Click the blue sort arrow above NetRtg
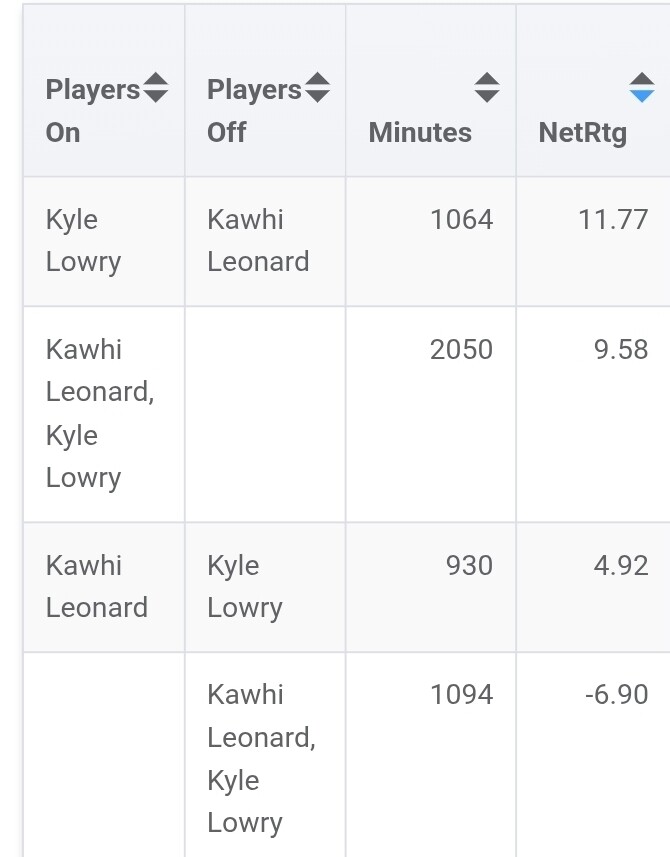The width and height of the screenshot is (670, 857). pos(642,88)
